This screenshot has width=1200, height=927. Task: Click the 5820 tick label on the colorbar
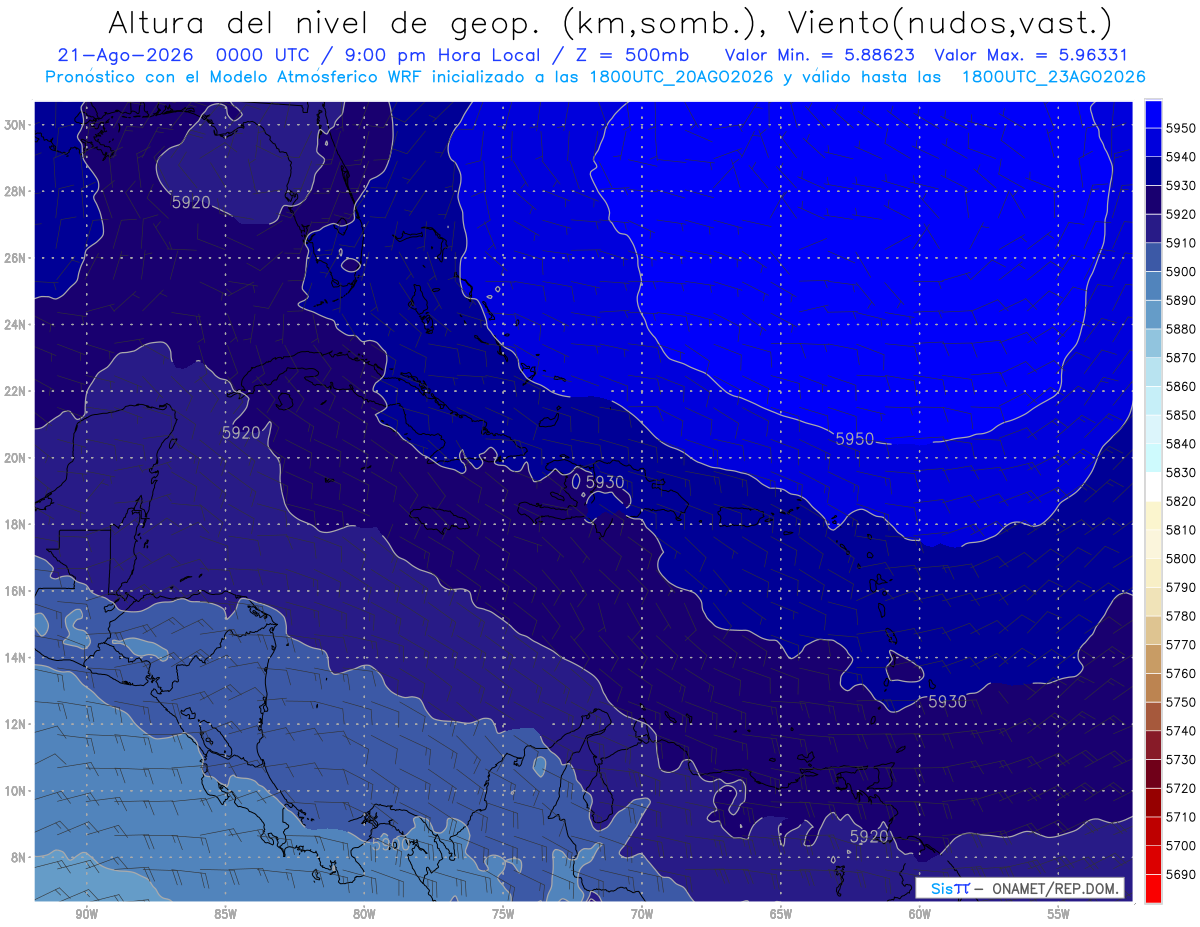tap(1181, 502)
